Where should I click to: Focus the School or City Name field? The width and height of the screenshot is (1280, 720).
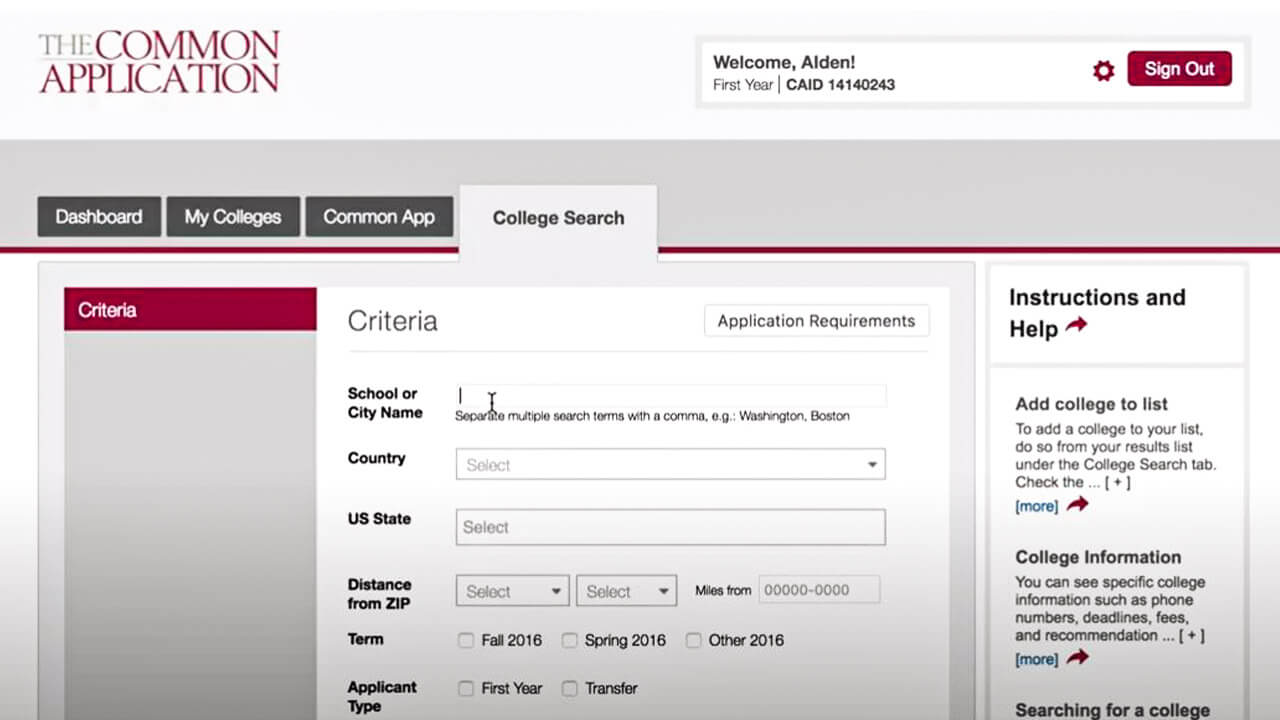pyautogui.click(x=670, y=396)
